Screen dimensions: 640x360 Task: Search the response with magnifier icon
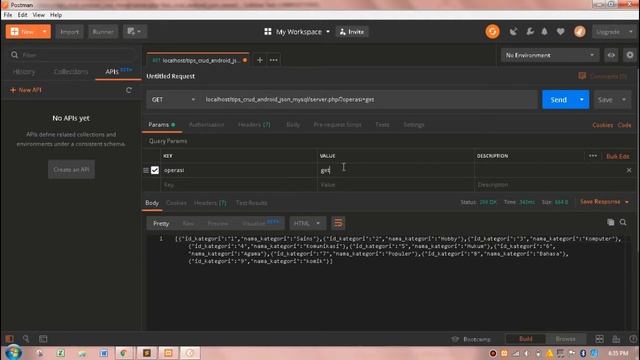tap(623, 222)
